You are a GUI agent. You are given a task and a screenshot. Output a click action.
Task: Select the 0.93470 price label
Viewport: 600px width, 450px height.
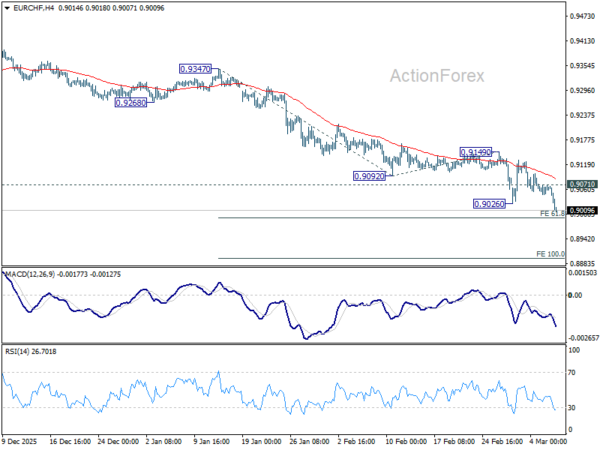pyautogui.click(x=195, y=69)
